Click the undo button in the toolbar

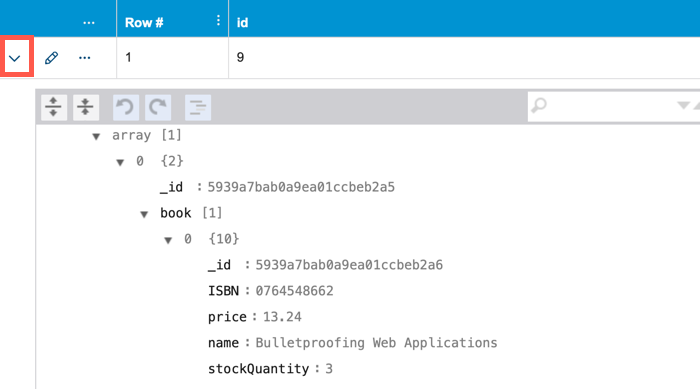125,107
